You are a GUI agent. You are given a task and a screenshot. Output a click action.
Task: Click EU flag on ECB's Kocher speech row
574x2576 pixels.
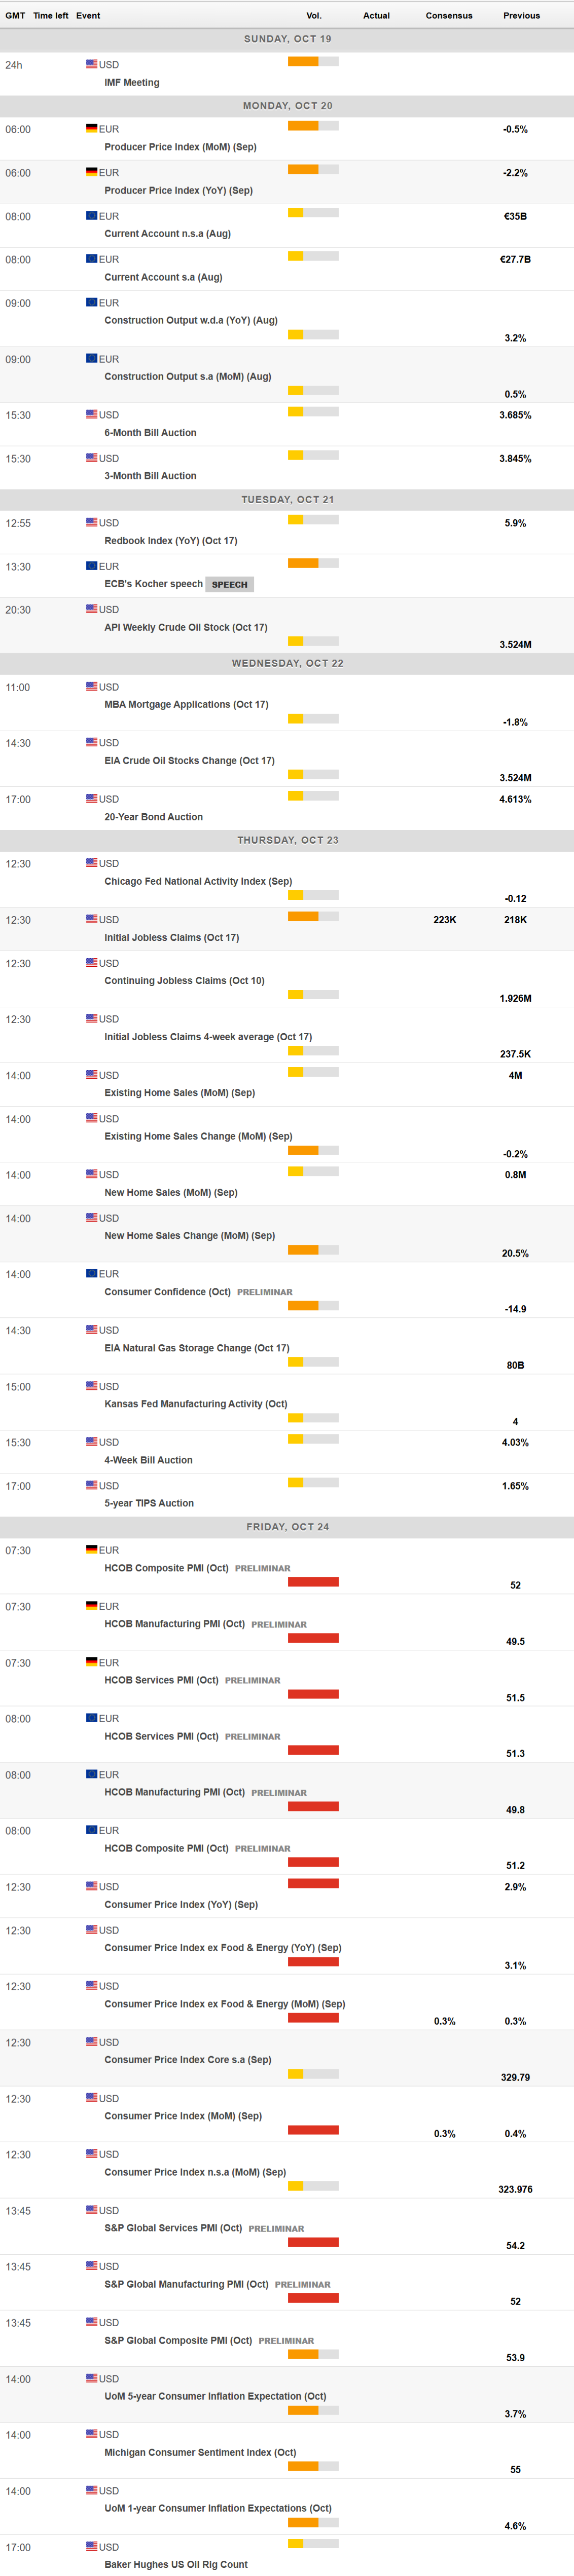tap(91, 566)
